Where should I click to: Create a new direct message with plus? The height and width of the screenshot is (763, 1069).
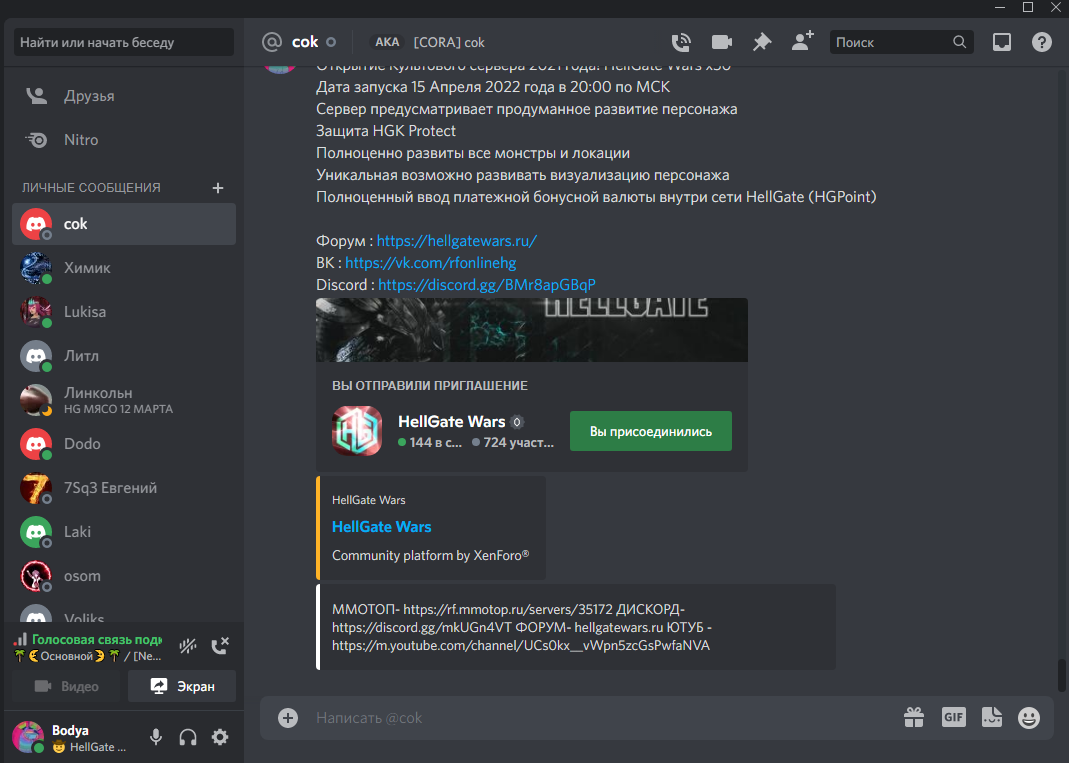[217, 188]
